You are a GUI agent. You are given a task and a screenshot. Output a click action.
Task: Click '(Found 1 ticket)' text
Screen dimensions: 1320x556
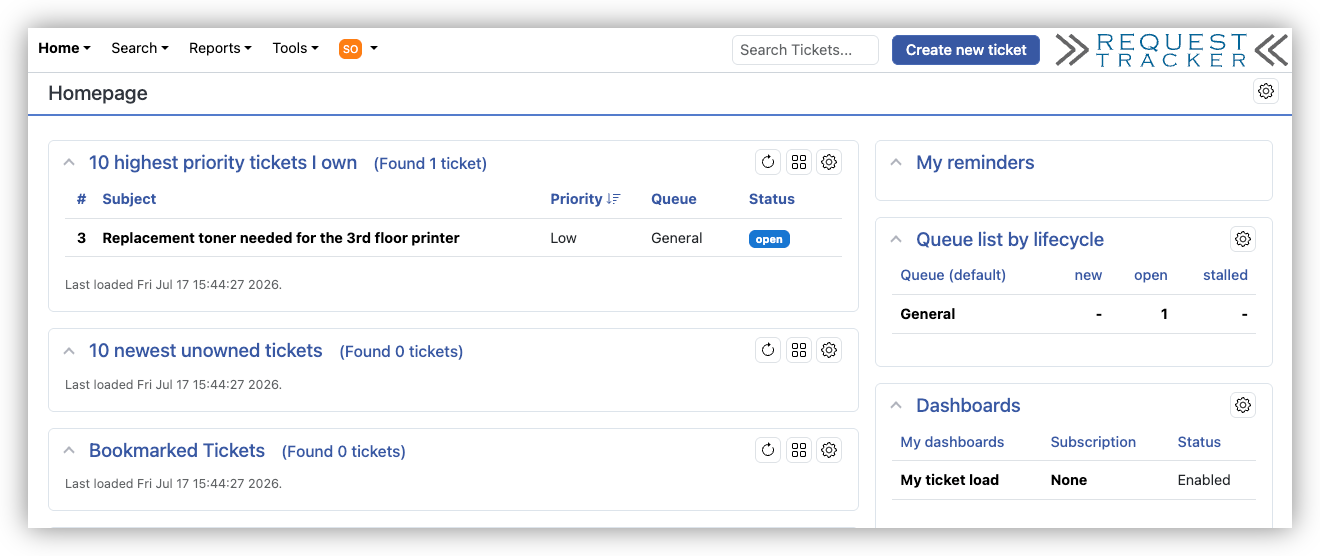tap(430, 164)
